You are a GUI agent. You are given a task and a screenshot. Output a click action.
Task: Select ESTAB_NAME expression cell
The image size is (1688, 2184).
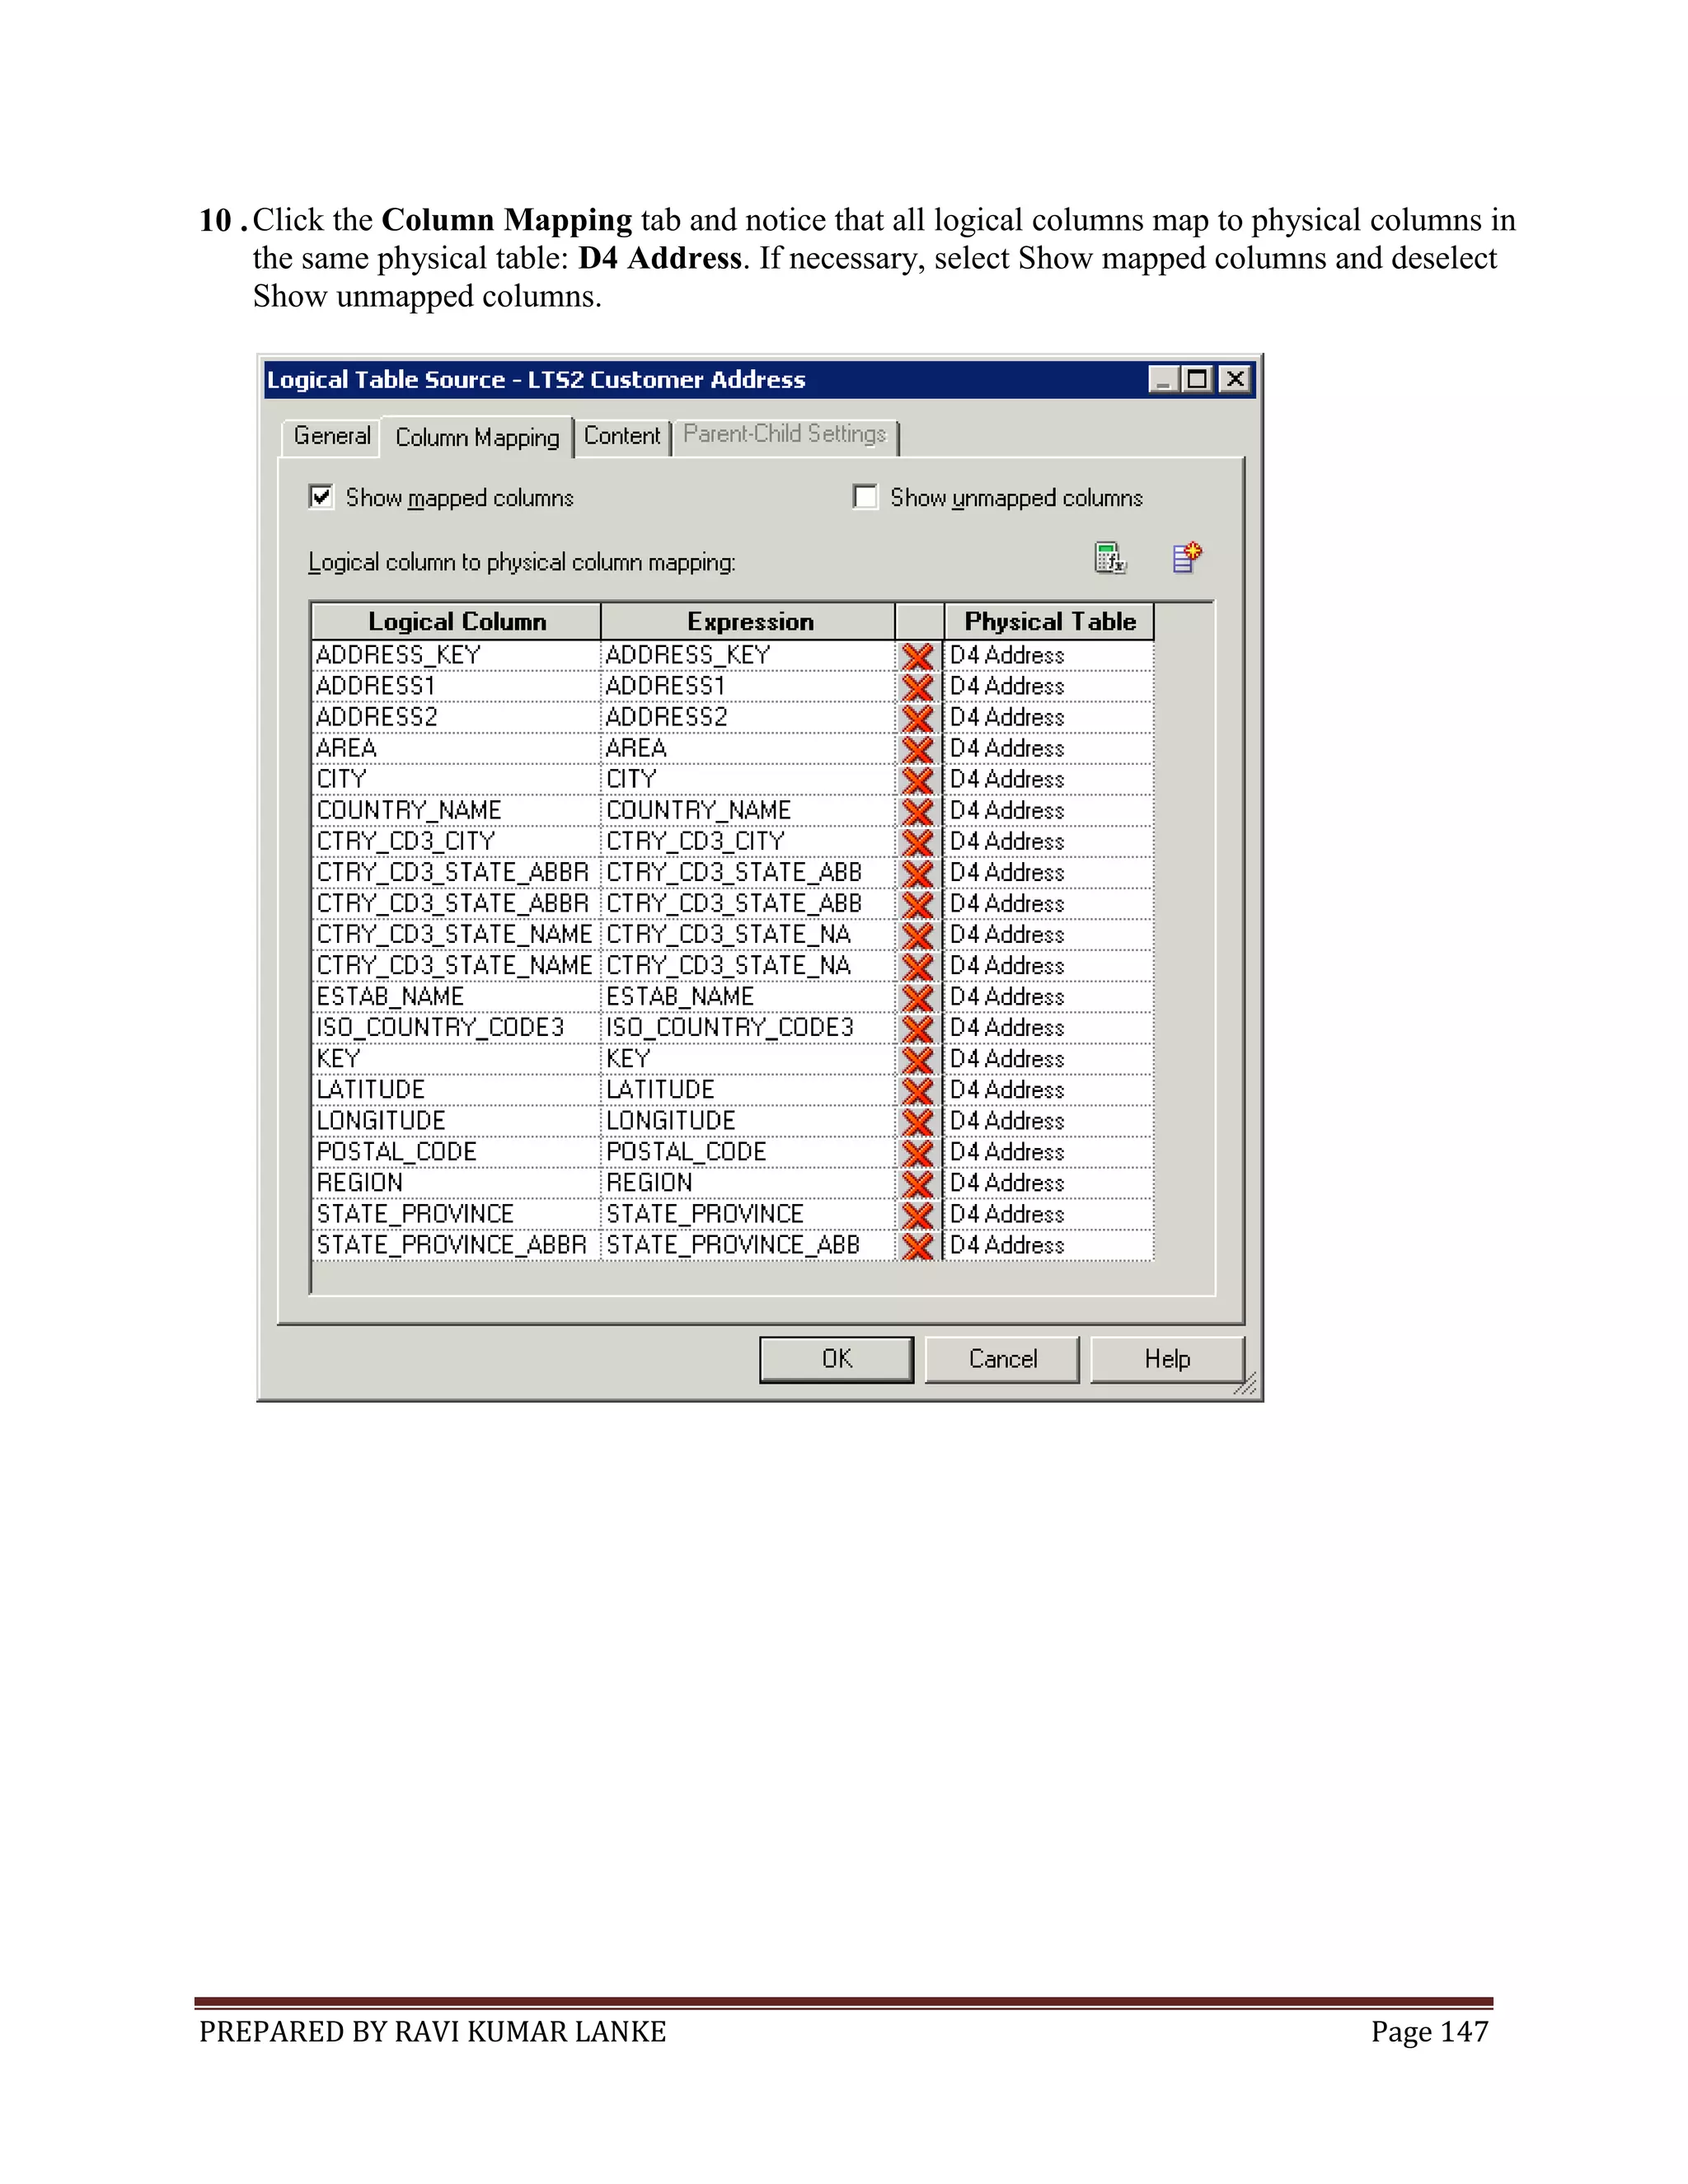click(748, 996)
